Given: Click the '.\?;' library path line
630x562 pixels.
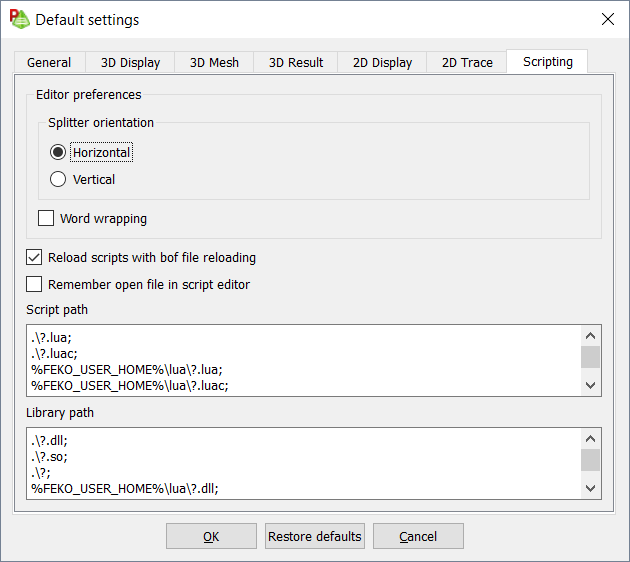Looking at the screenshot, I should point(41,473).
